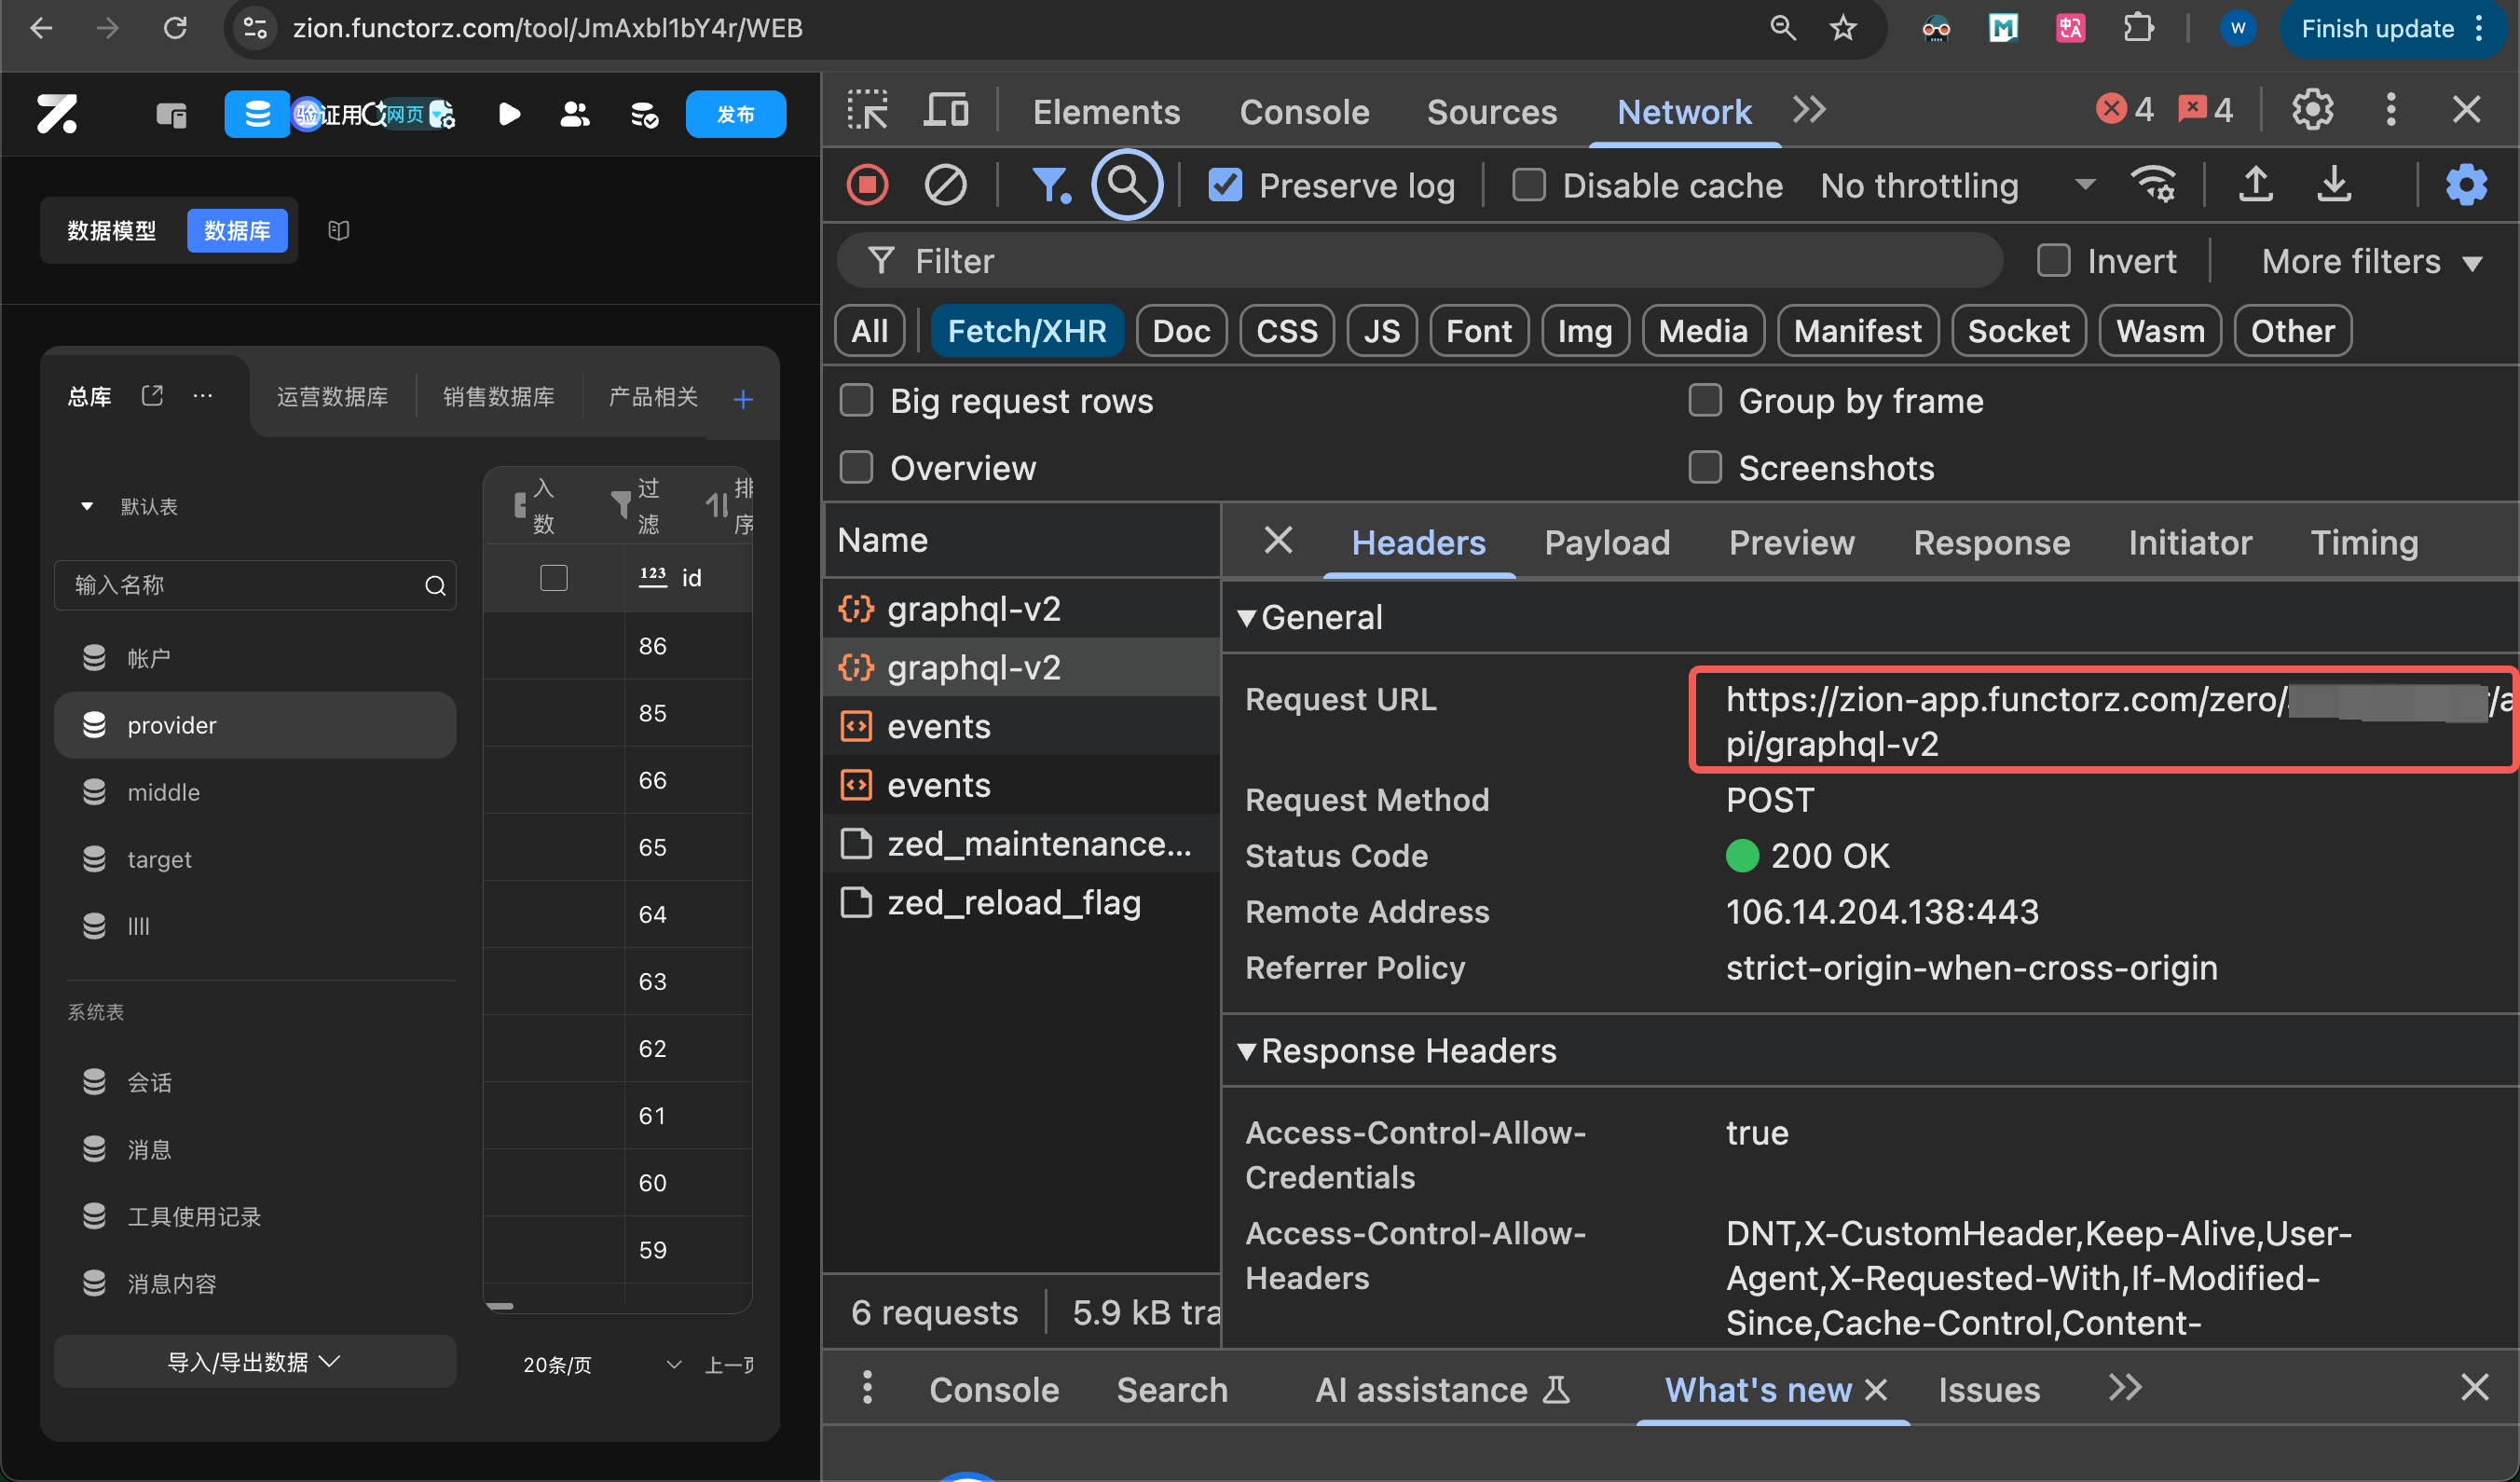Check the Big request rows option

[857, 400]
